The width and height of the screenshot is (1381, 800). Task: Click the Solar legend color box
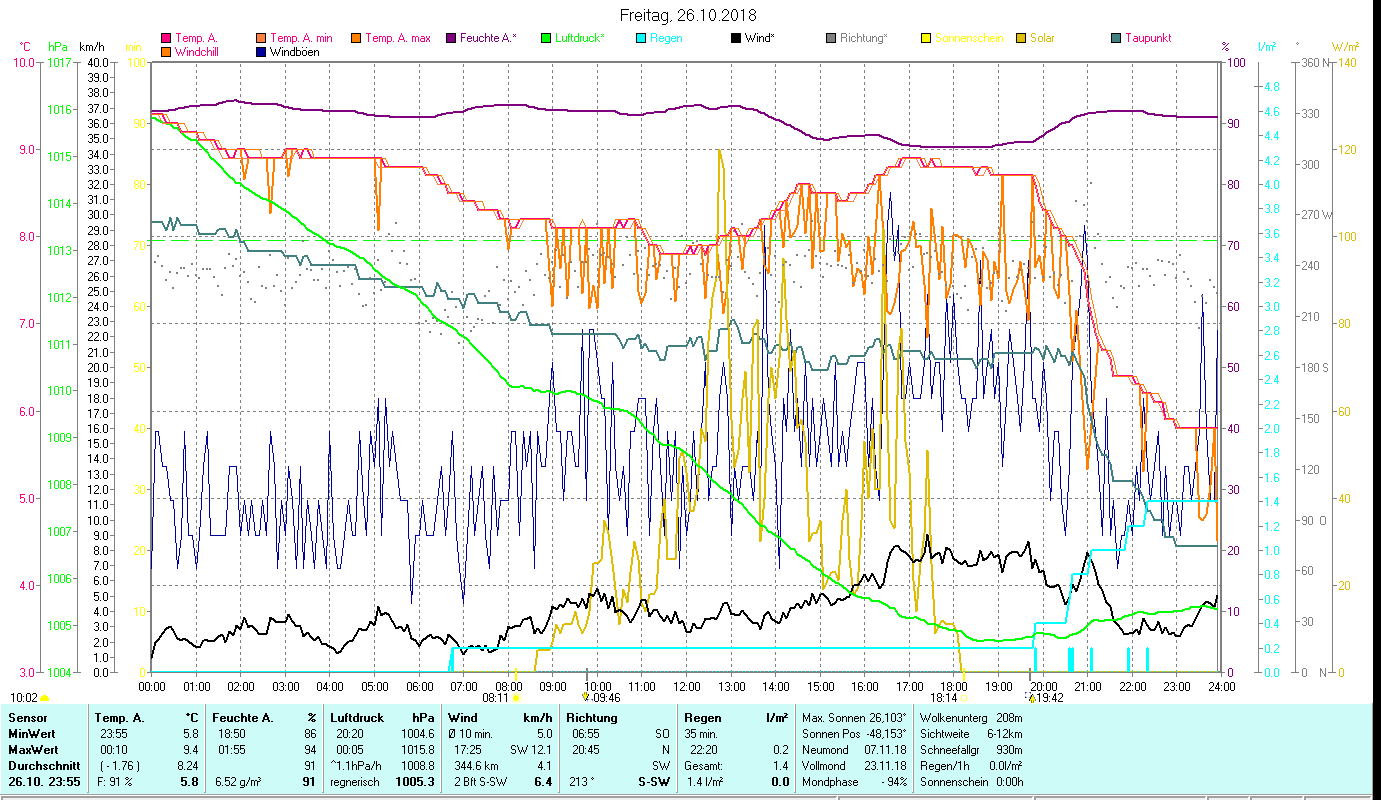coord(1020,38)
